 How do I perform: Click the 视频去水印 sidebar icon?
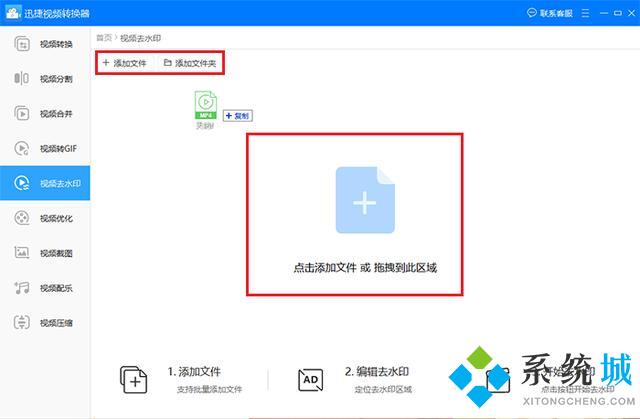pos(22,183)
